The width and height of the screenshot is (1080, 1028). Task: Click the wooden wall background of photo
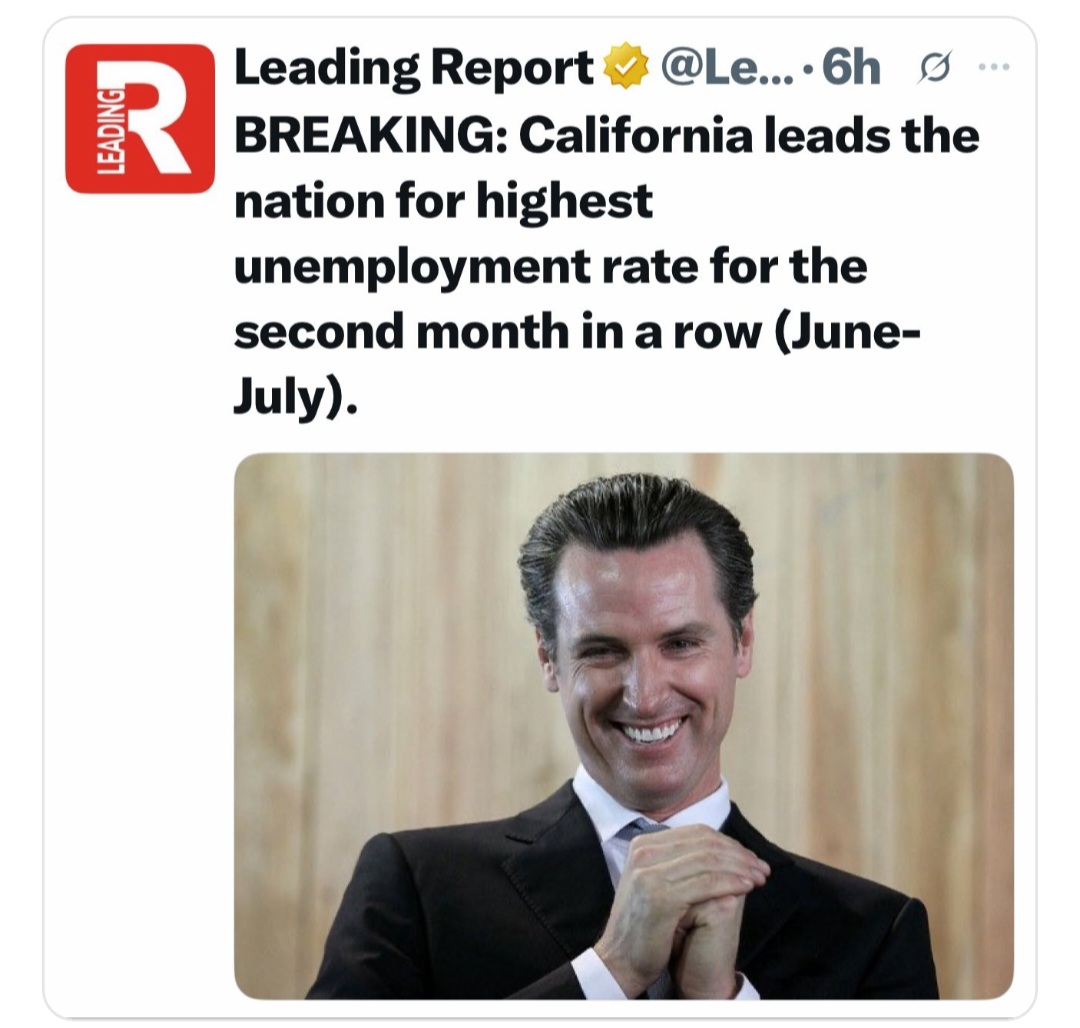372,620
